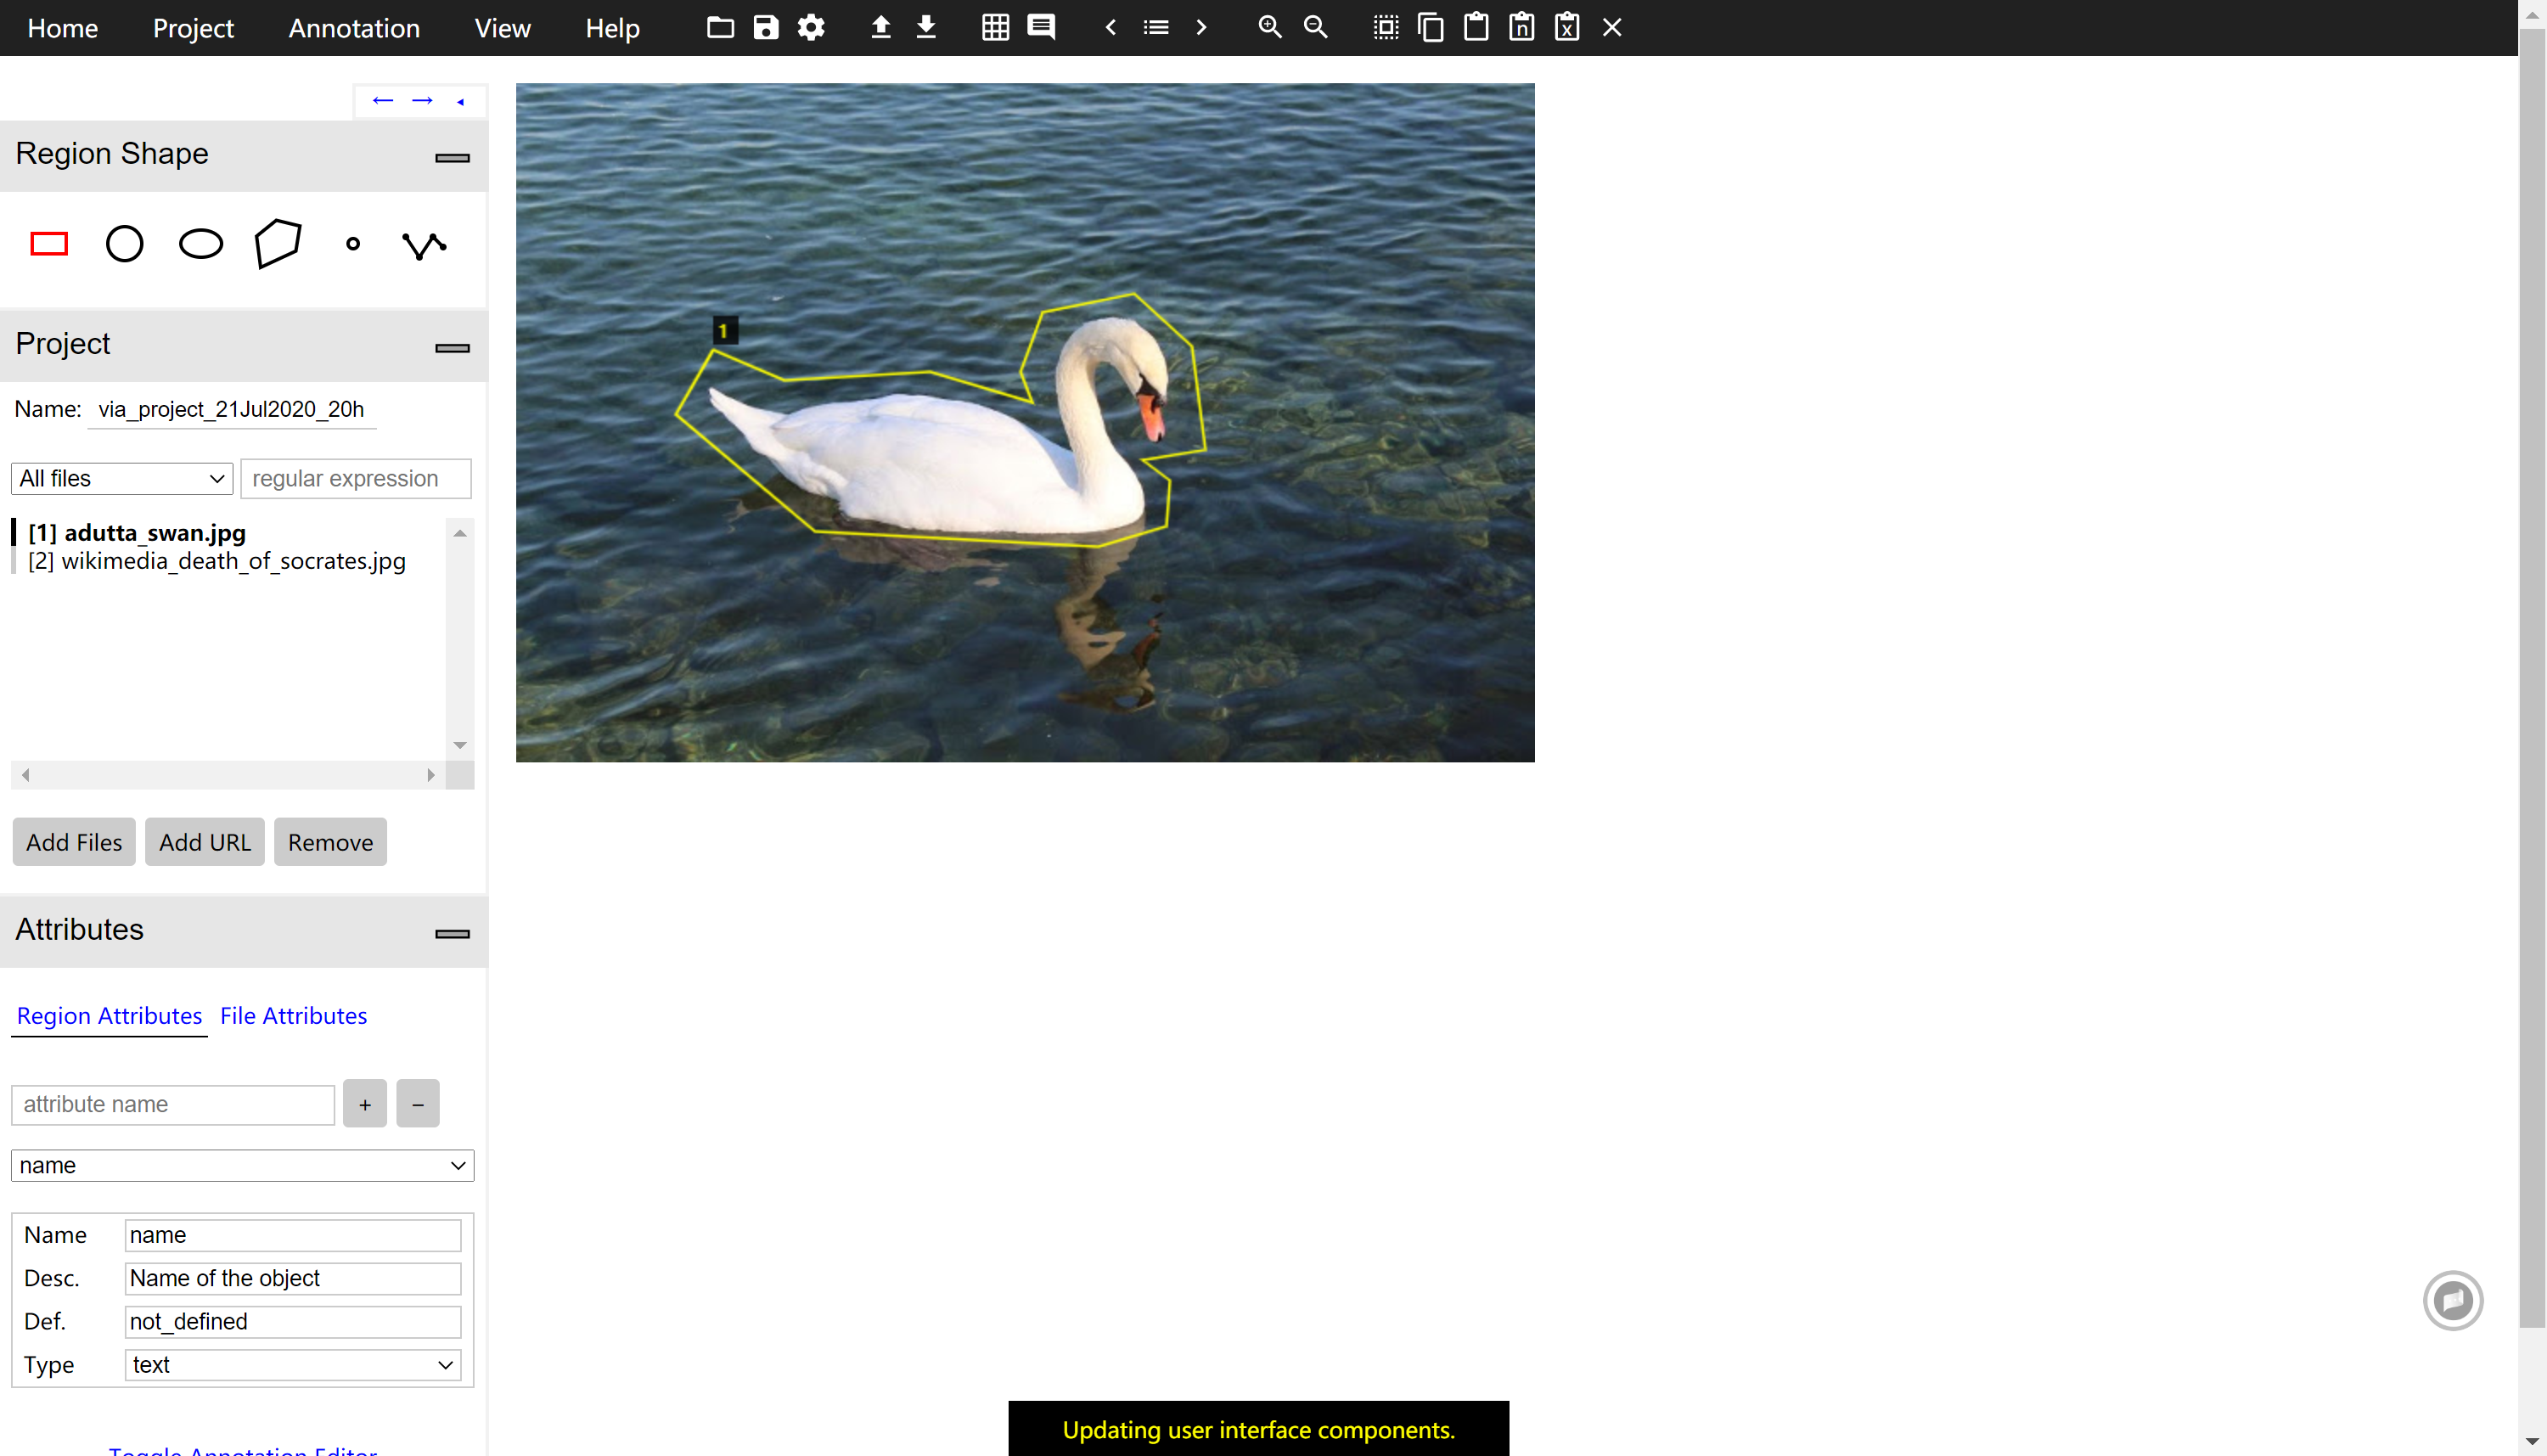Click the file list scroll-up arrow
This screenshot has width=2547, height=1456.
pyautogui.click(x=460, y=533)
